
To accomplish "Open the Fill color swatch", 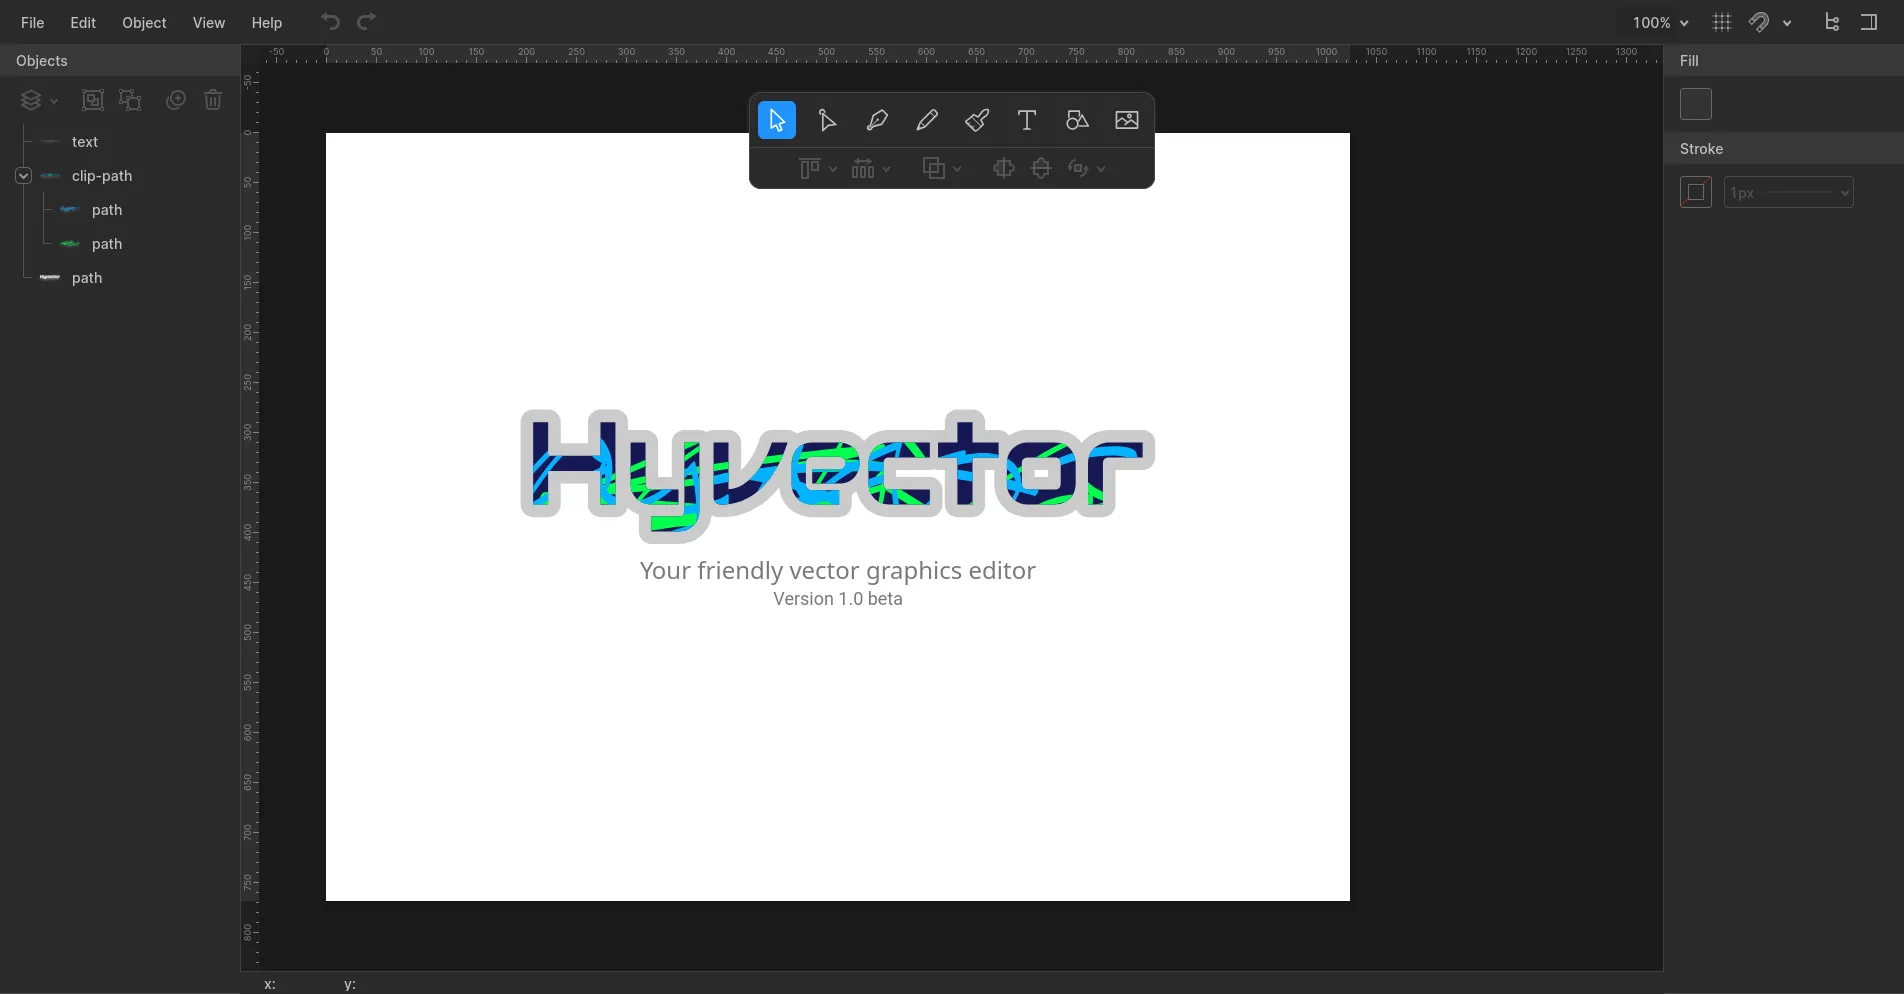I will 1696,103.
